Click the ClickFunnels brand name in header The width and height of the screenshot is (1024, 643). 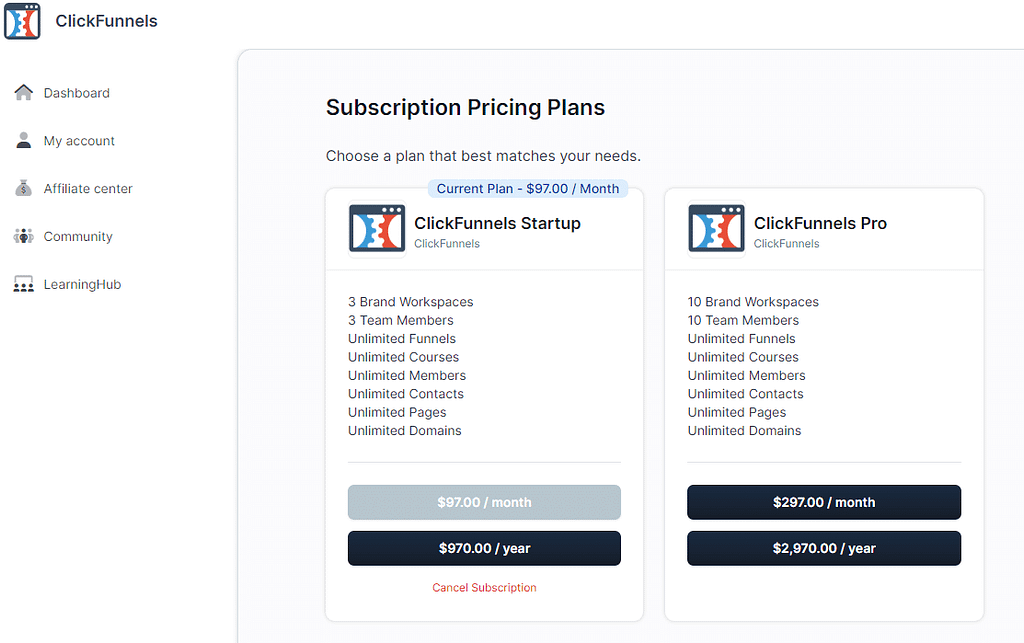(x=106, y=21)
